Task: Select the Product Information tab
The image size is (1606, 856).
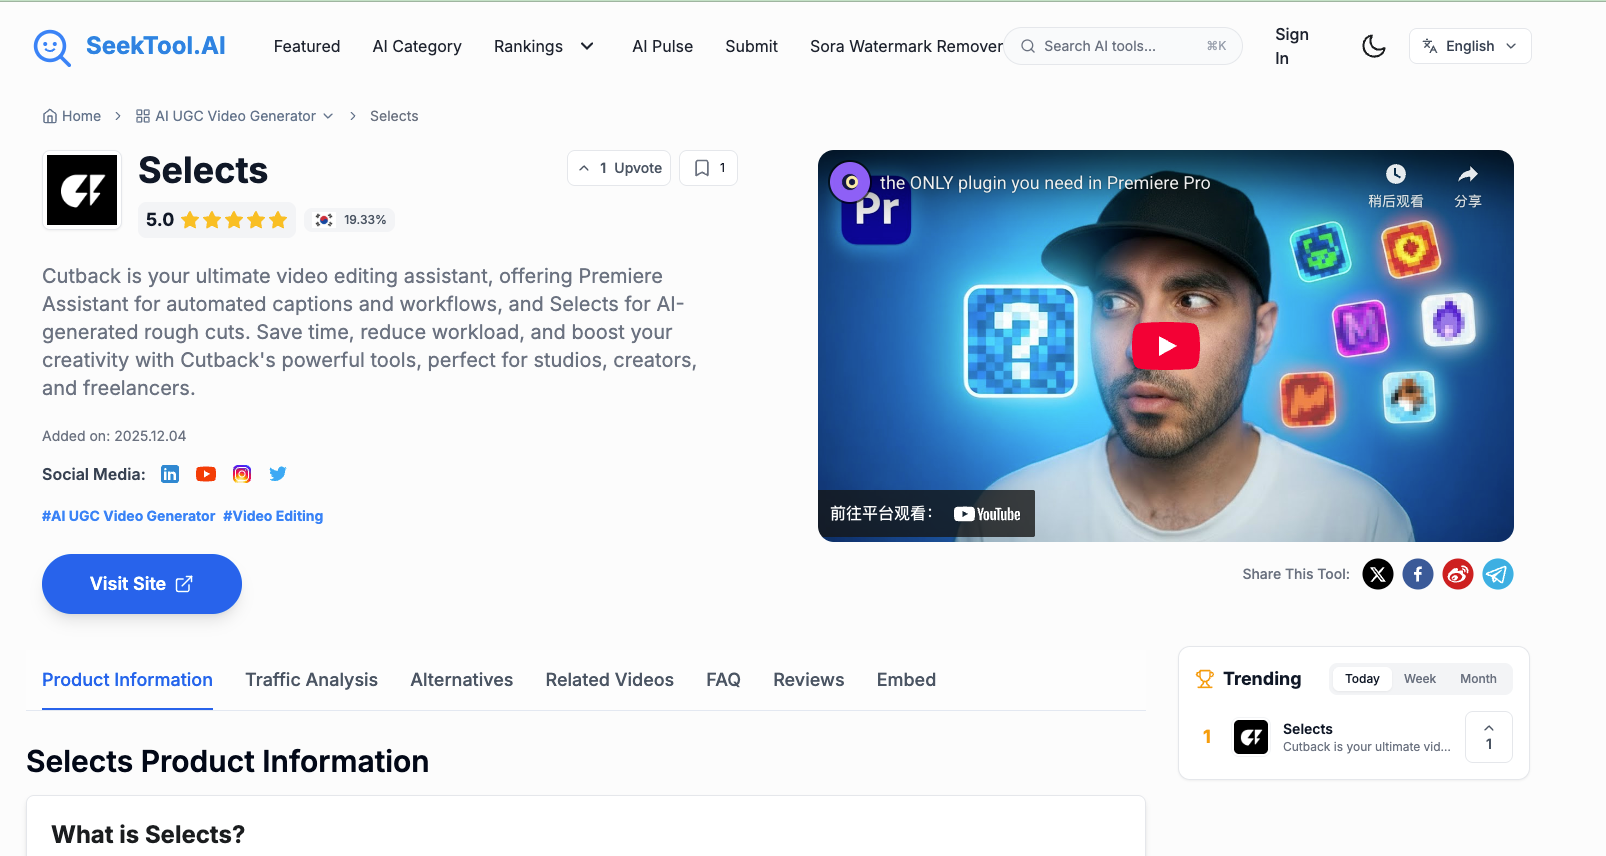Action: (x=127, y=680)
